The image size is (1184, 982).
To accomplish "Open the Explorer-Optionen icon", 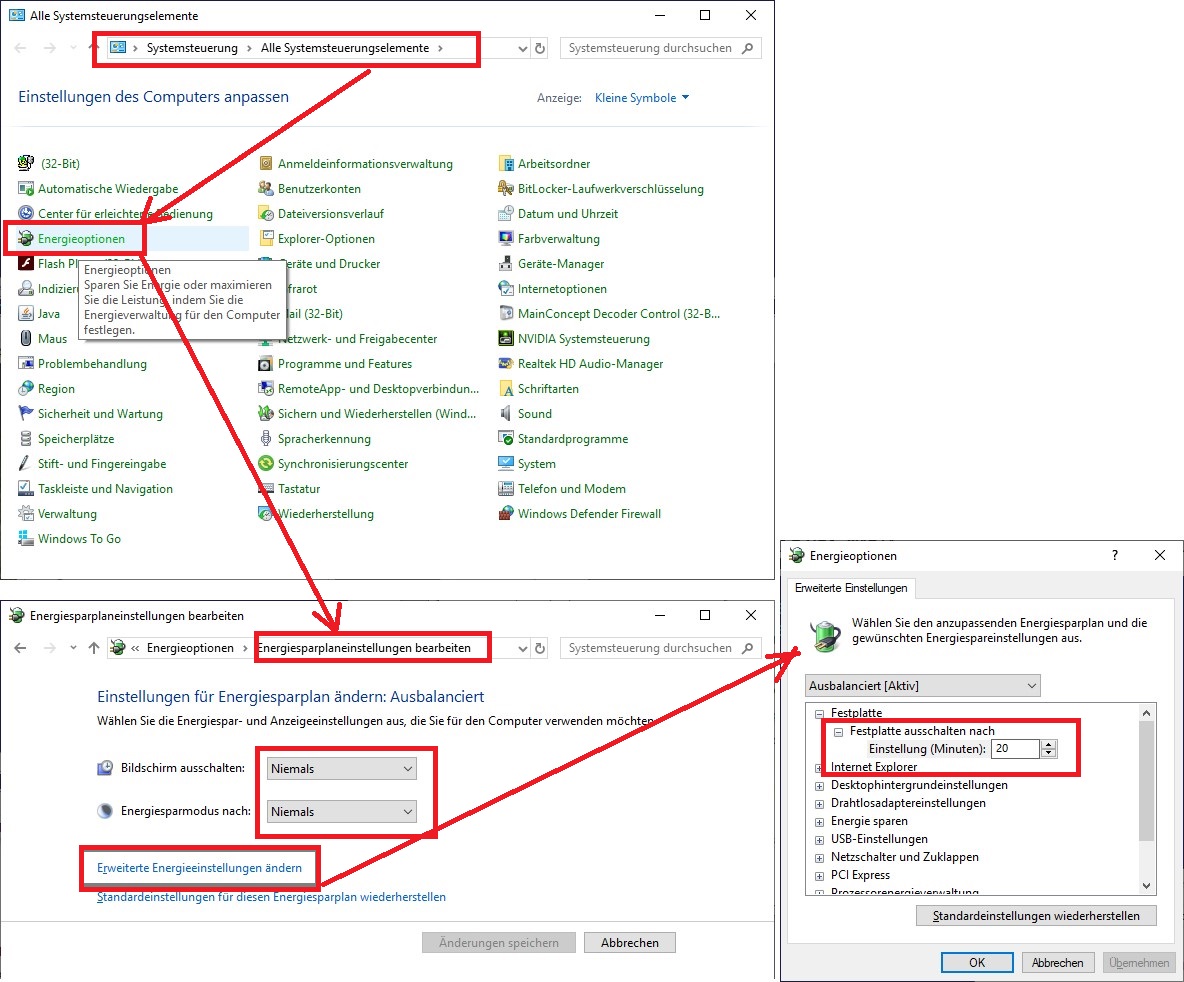I will click(266, 239).
